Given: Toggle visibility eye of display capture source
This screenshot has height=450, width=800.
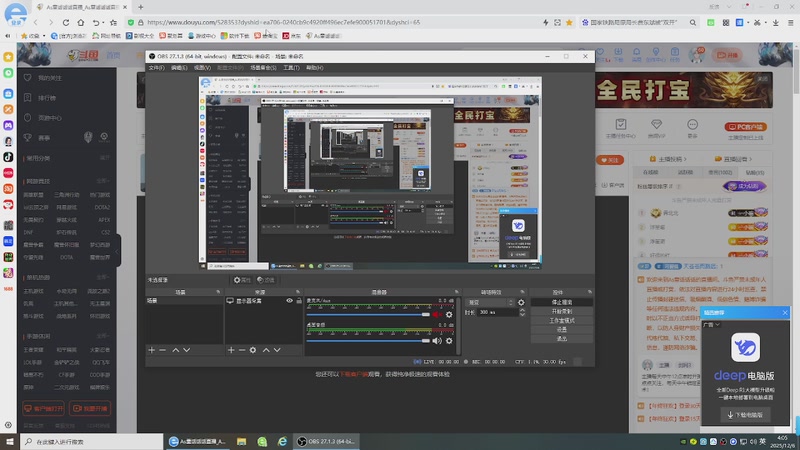Looking at the screenshot, I should tap(290, 300).
